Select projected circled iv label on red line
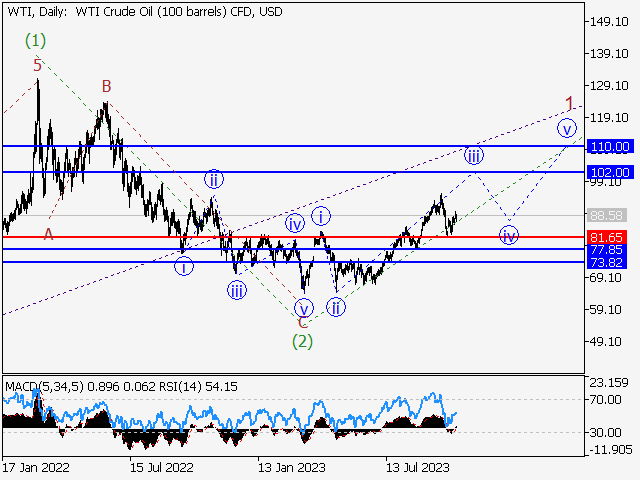Viewport: 640px width, 480px height. pos(509,236)
